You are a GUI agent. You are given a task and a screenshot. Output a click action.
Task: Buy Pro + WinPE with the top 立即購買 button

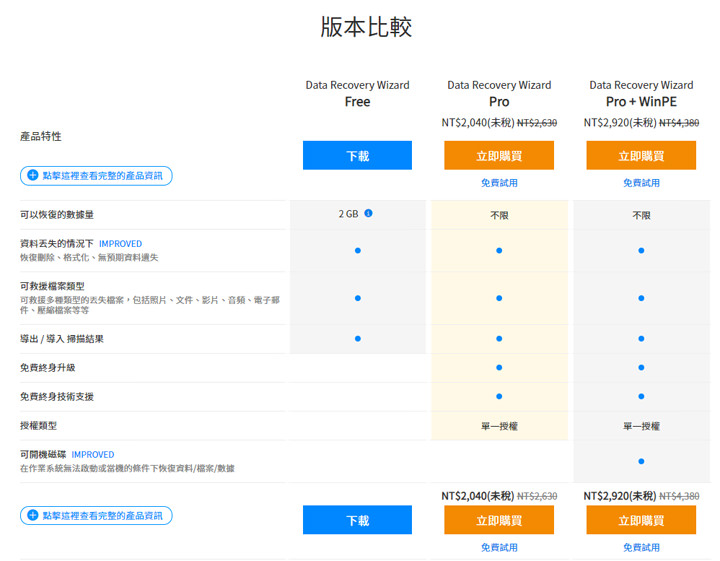tap(641, 156)
